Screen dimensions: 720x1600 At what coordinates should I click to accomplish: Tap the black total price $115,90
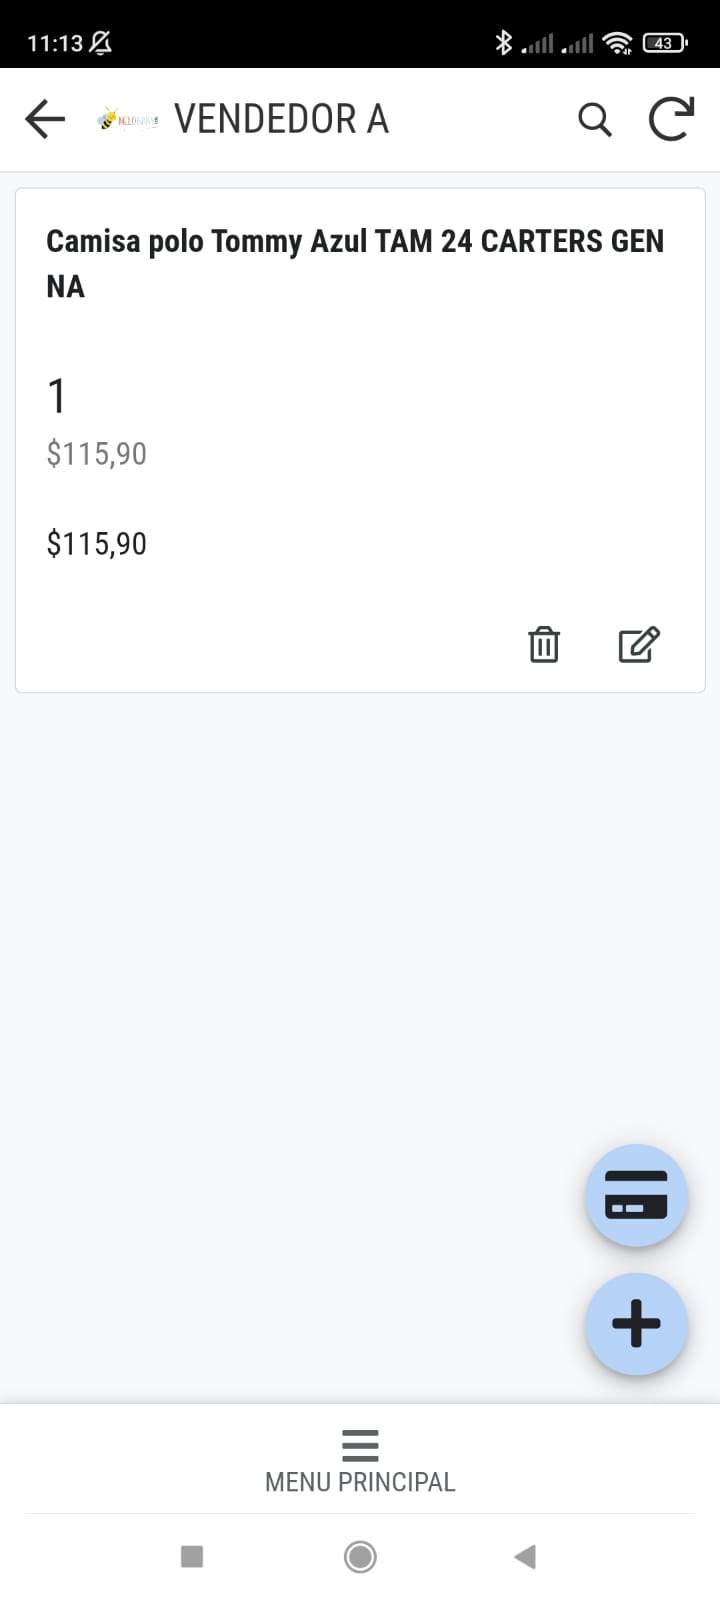(x=97, y=544)
